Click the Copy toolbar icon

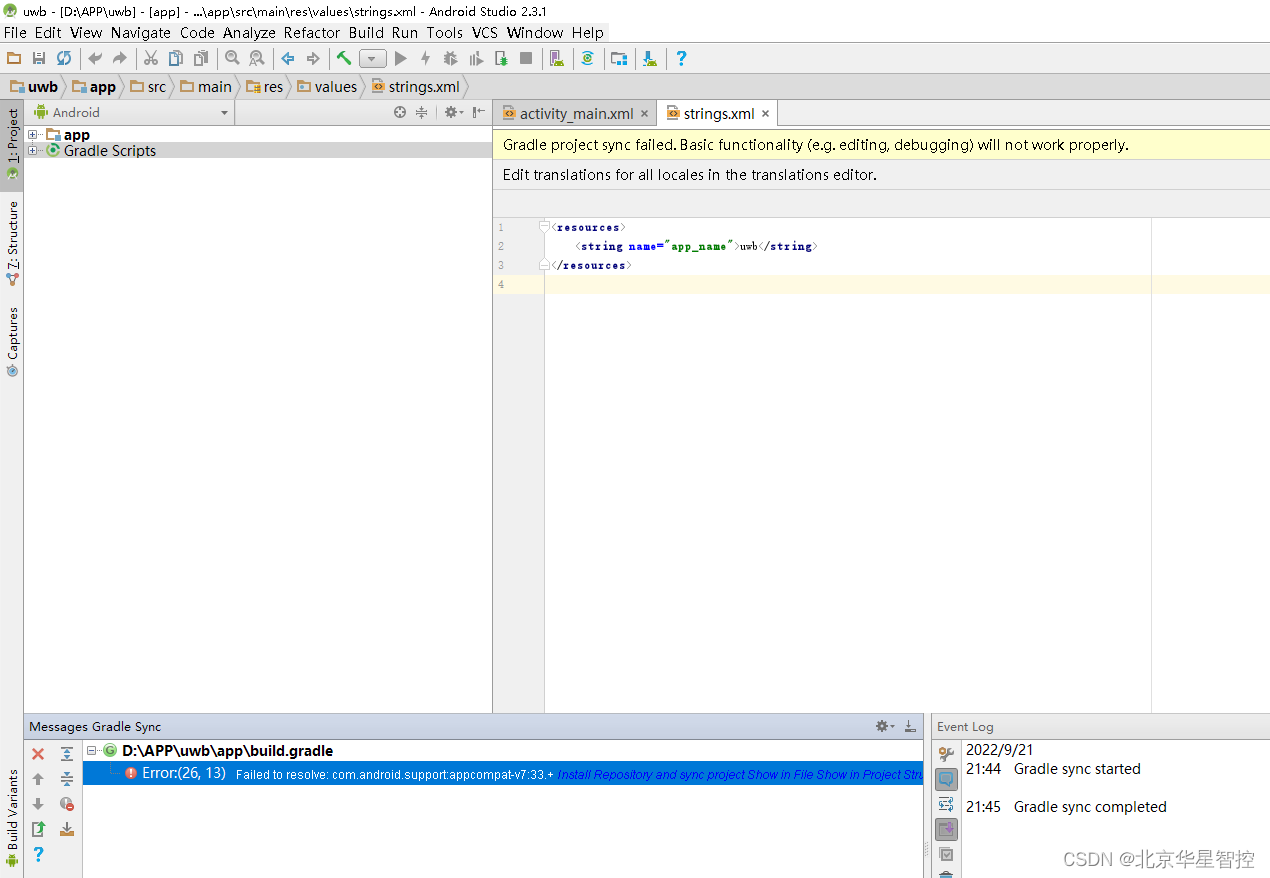tap(176, 59)
